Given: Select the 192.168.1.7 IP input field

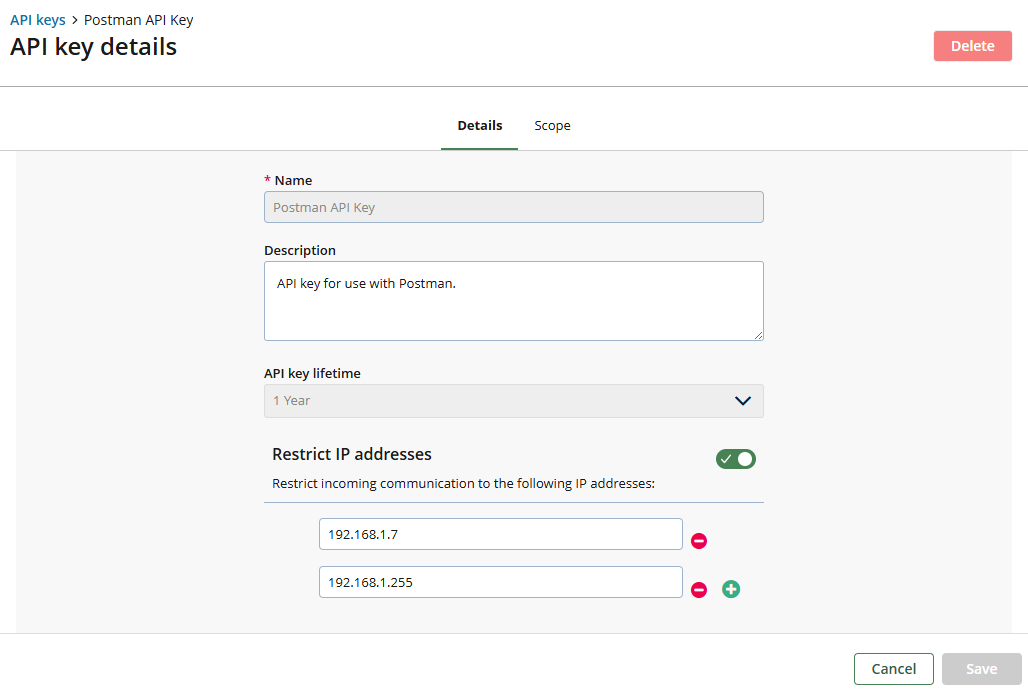Looking at the screenshot, I should point(500,534).
